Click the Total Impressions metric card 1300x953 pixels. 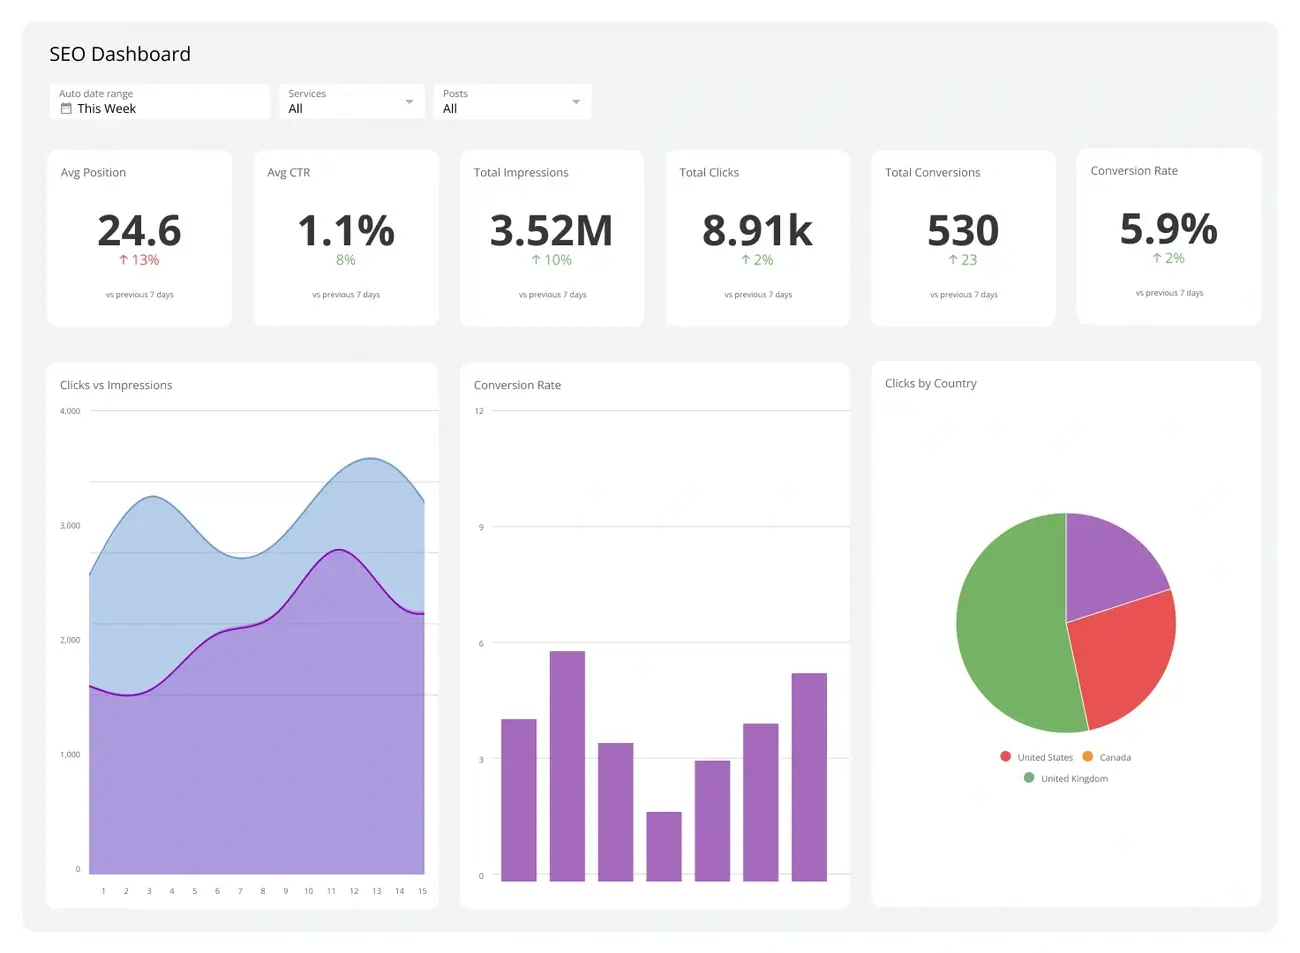click(551, 237)
